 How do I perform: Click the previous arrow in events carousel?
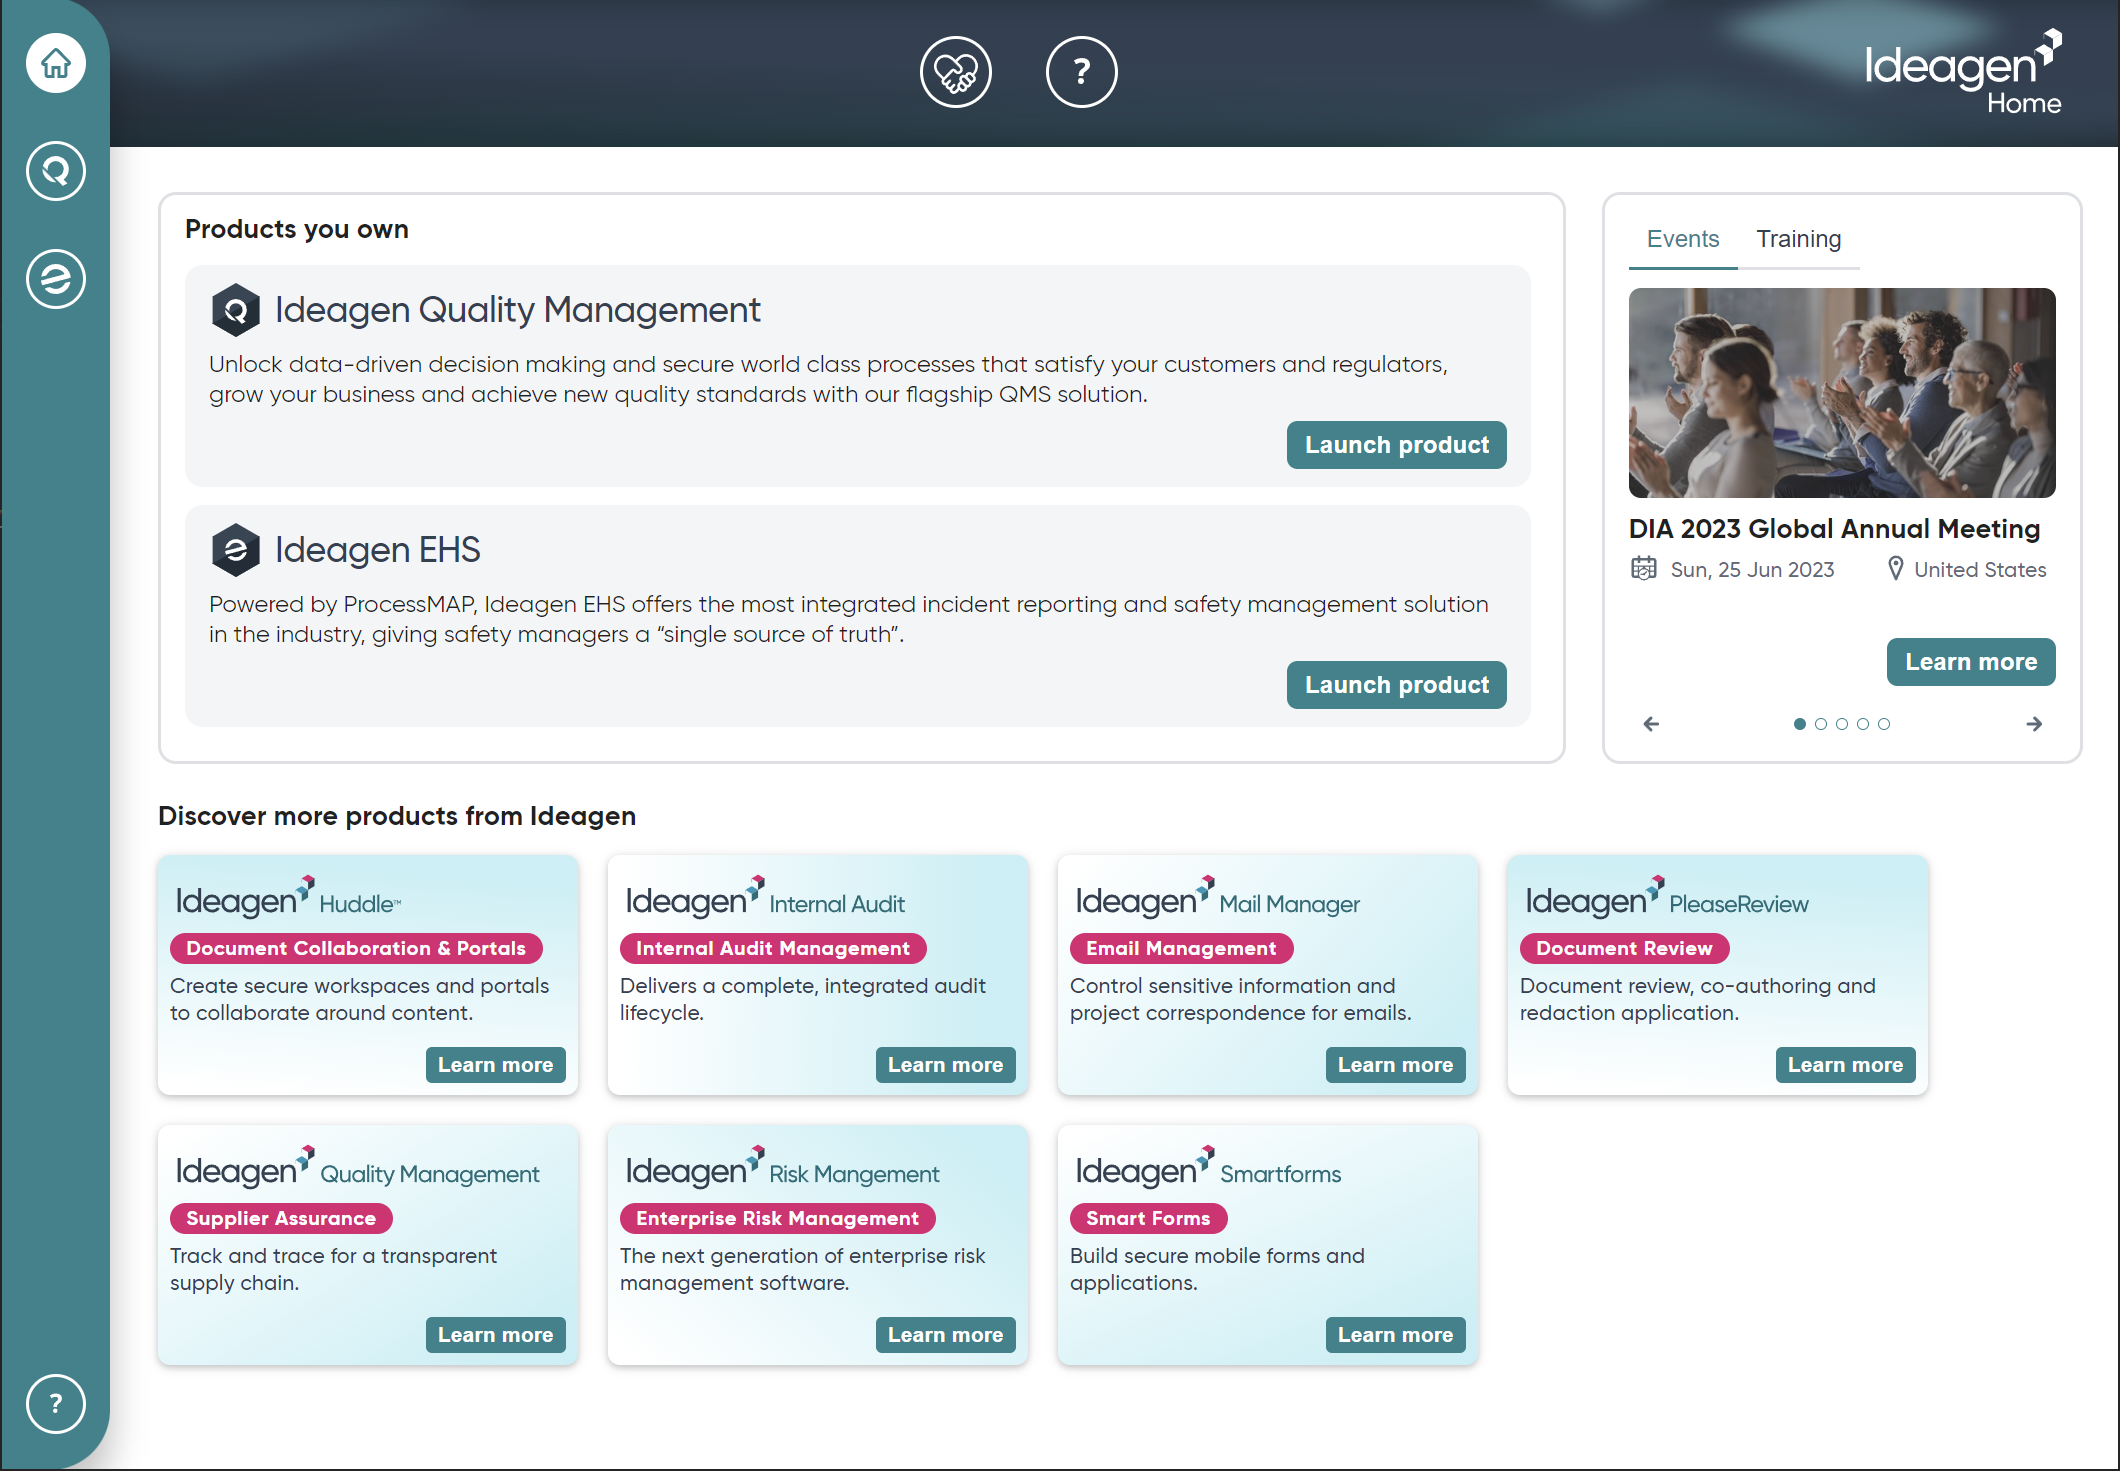click(1651, 723)
